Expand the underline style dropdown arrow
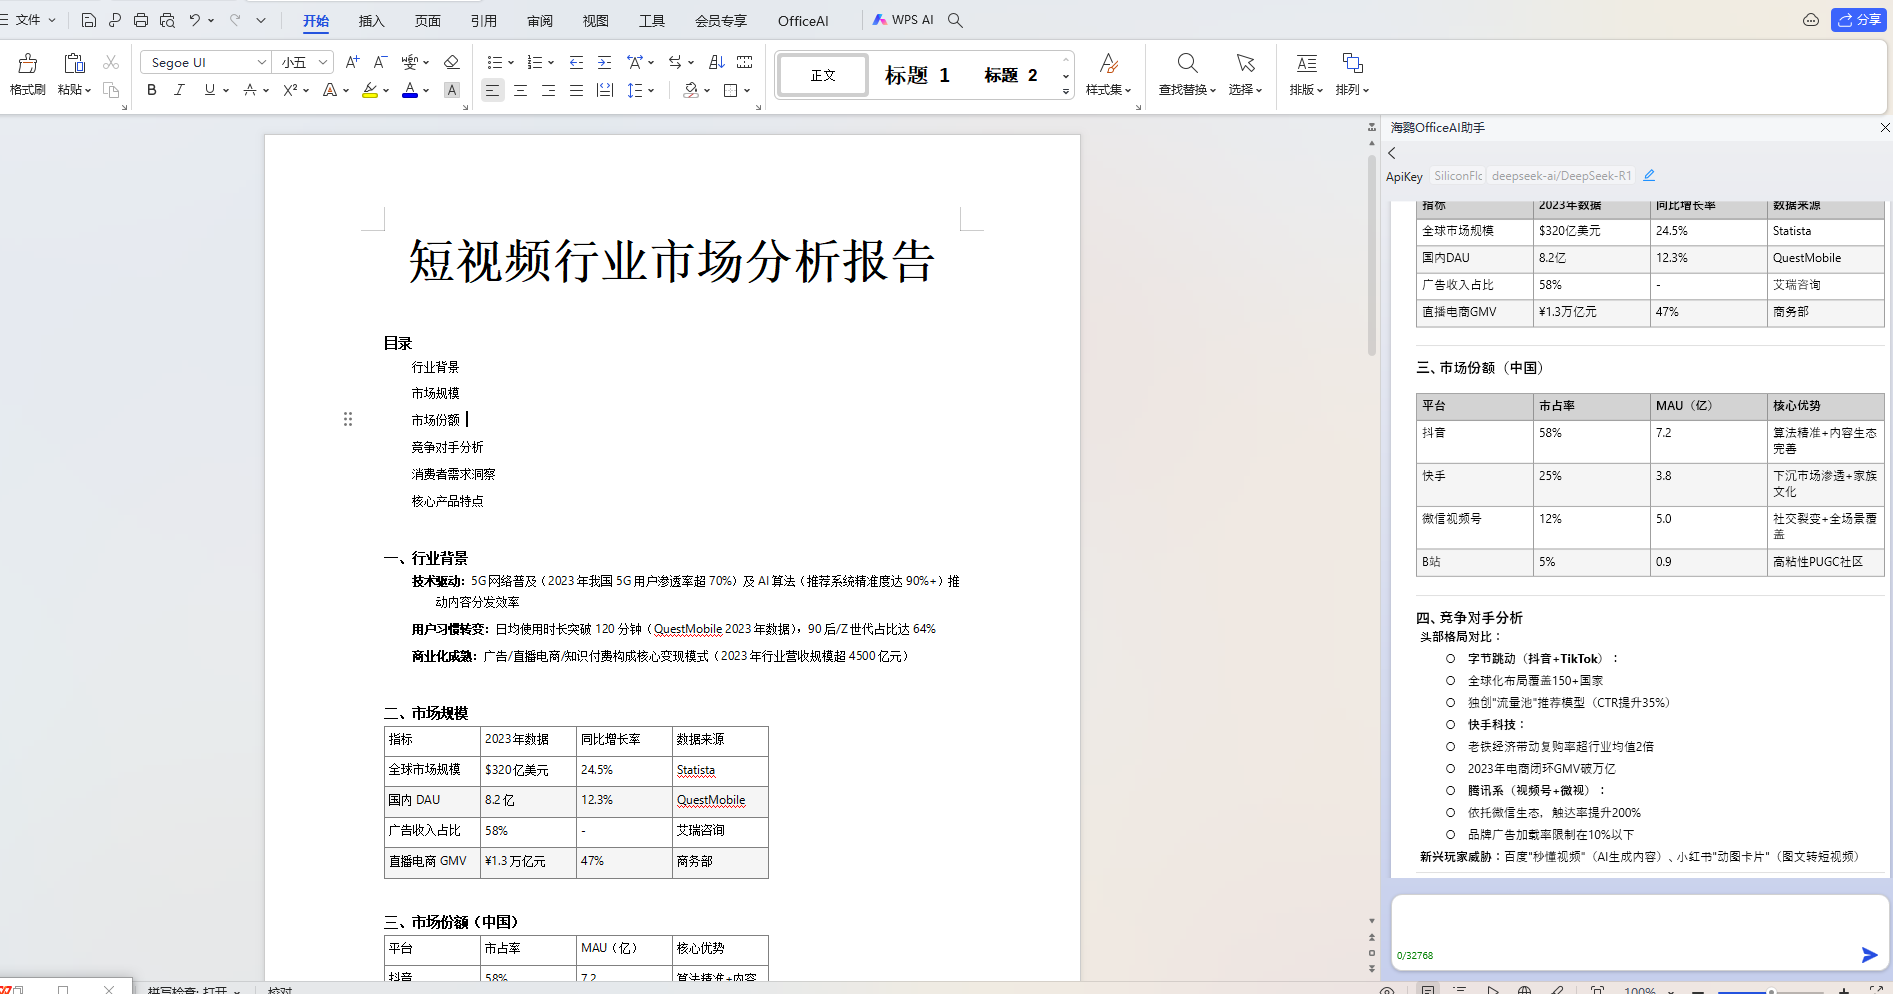Screen dimensions: 1893x994 [x=226, y=90]
